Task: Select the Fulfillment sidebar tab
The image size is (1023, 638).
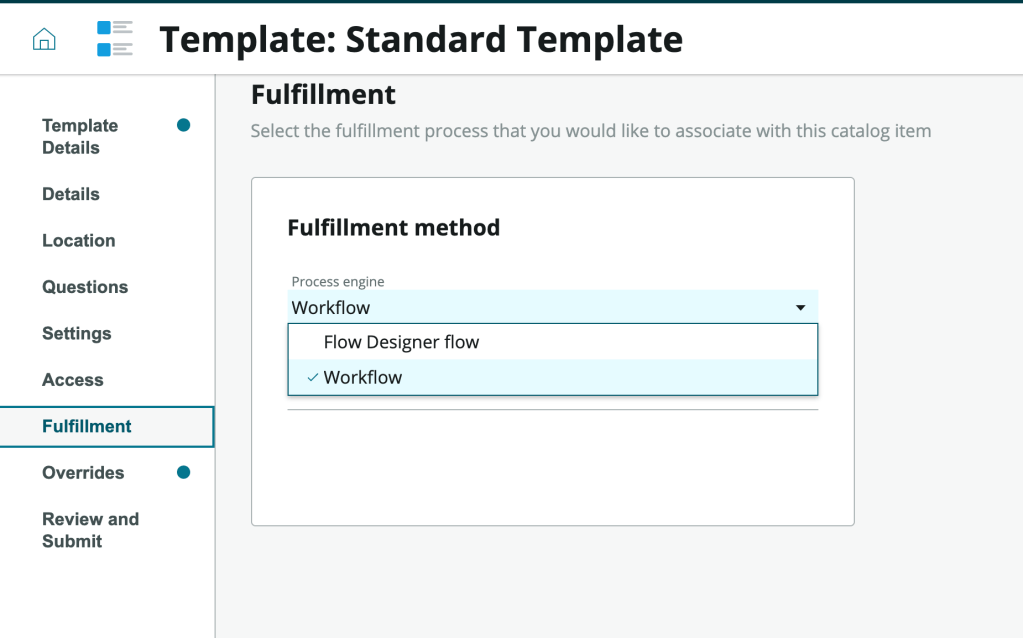Action: 87,426
